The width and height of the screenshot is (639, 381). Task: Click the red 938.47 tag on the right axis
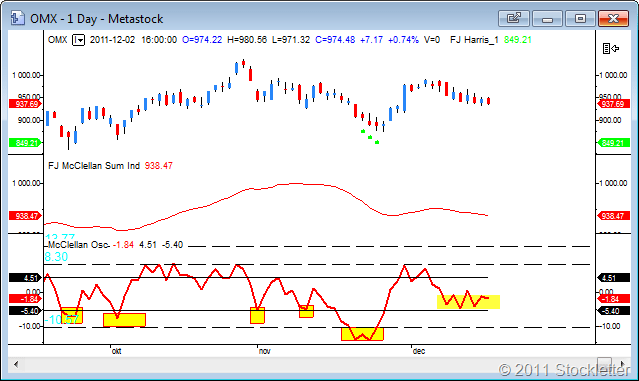[613, 216]
